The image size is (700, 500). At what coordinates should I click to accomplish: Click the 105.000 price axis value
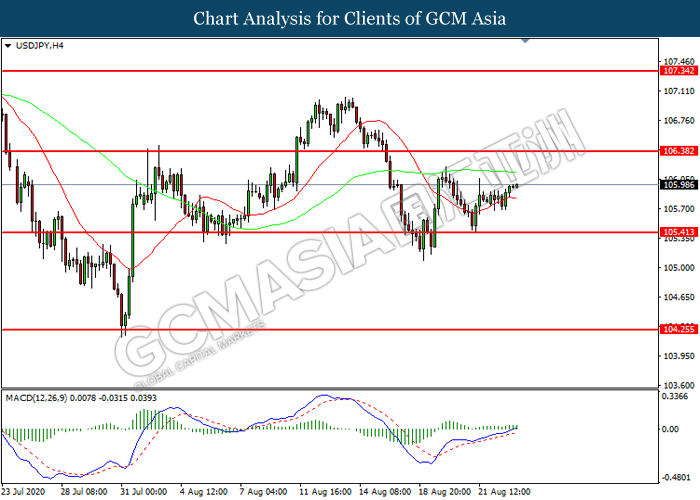tap(679, 268)
